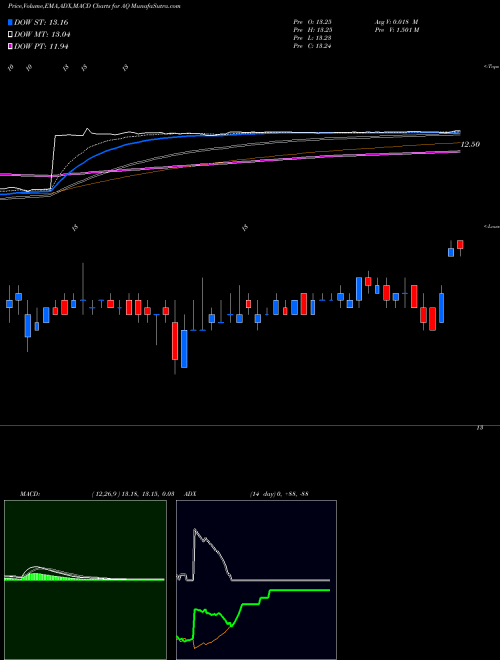Click the blue DOW ST legend swatch
Image resolution: width=500 pixels, height=660 pixels.
click(11, 22)
